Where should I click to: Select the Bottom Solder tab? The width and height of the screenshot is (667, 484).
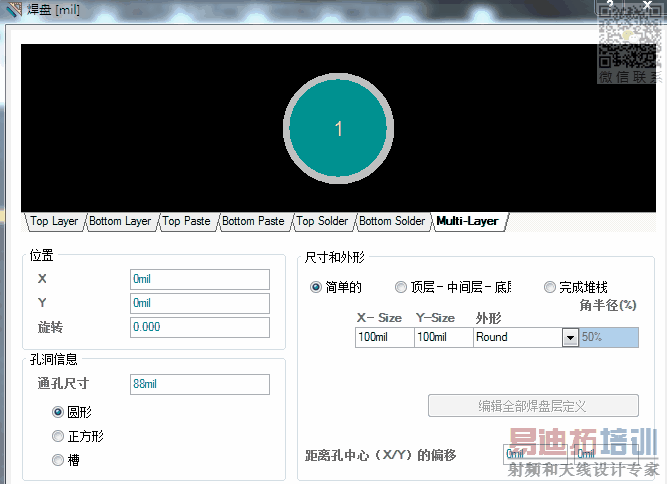392,222
